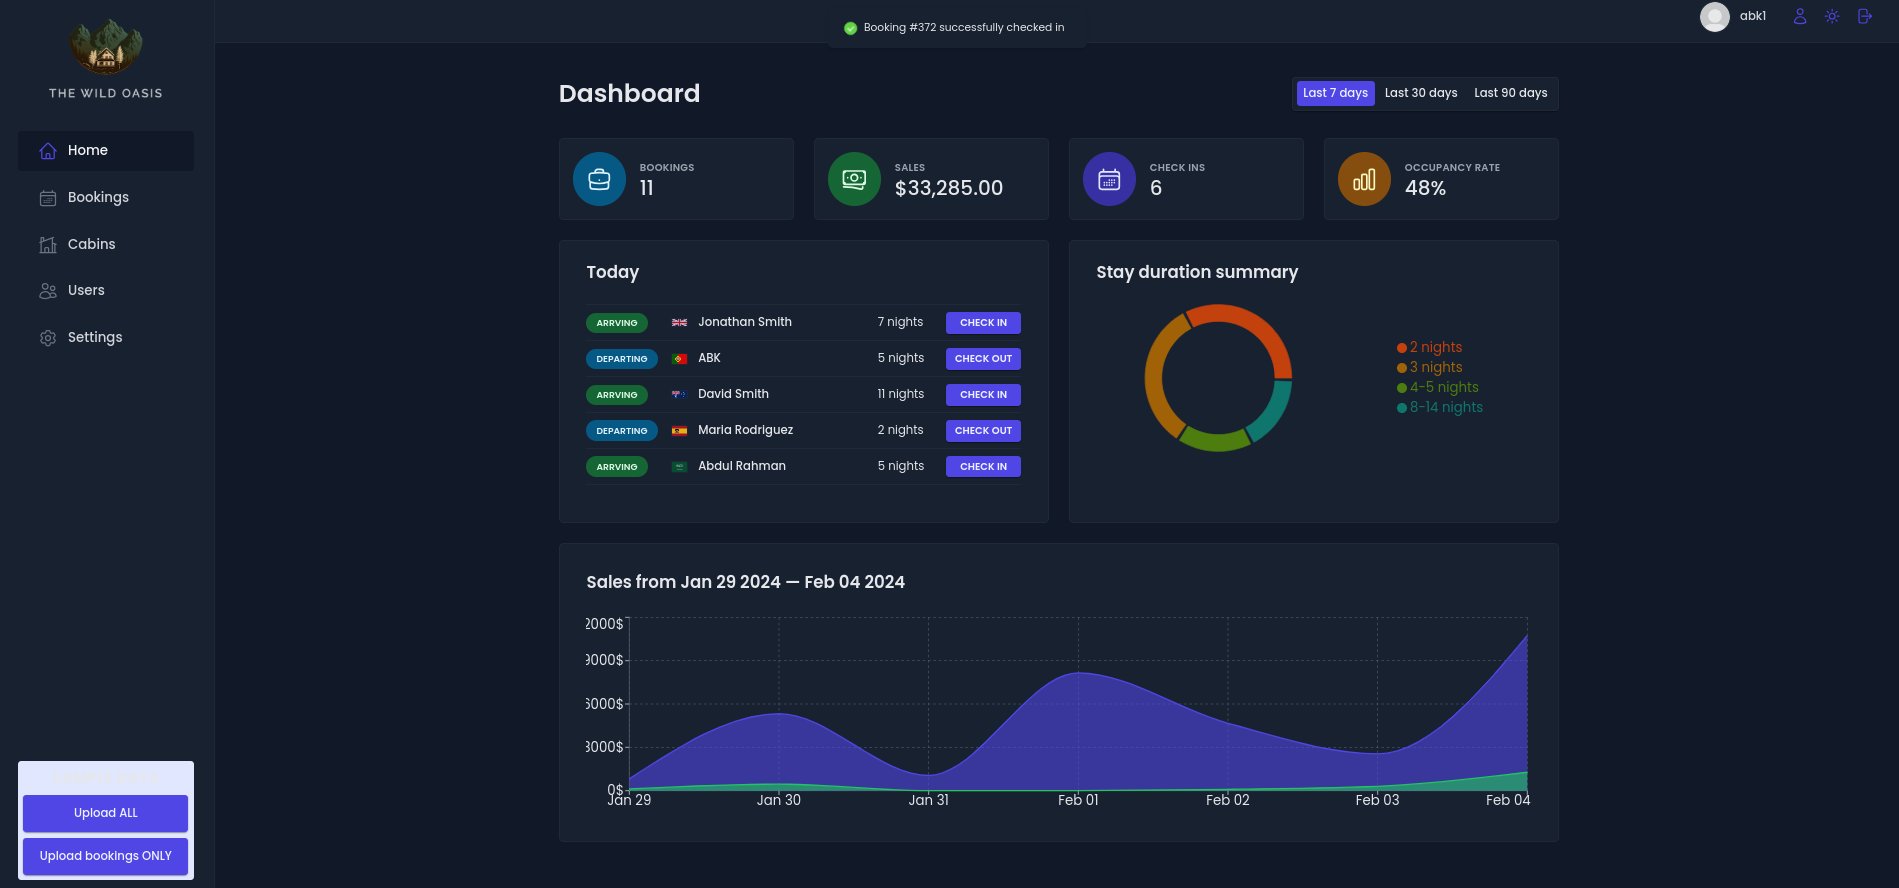Click the 4-5 nights legend dot

[x=1402, y=388]
